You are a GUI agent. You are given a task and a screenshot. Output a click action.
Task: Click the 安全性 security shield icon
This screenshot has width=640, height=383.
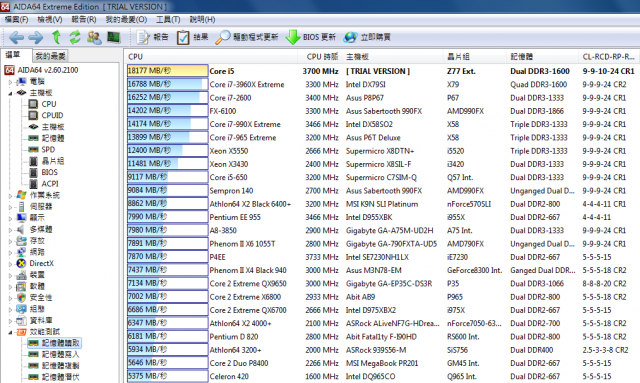21,298
